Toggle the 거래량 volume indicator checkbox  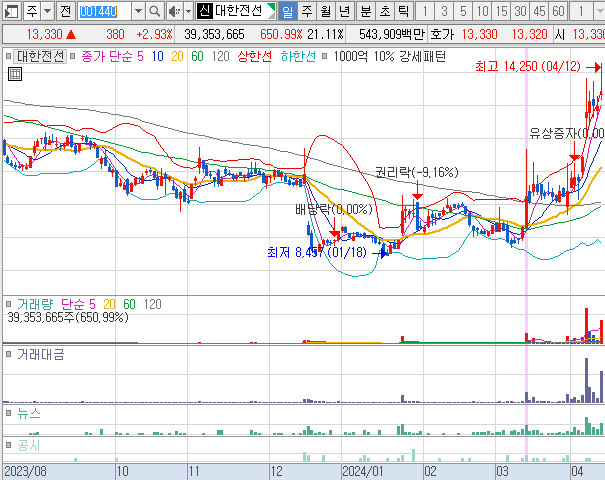8,304
